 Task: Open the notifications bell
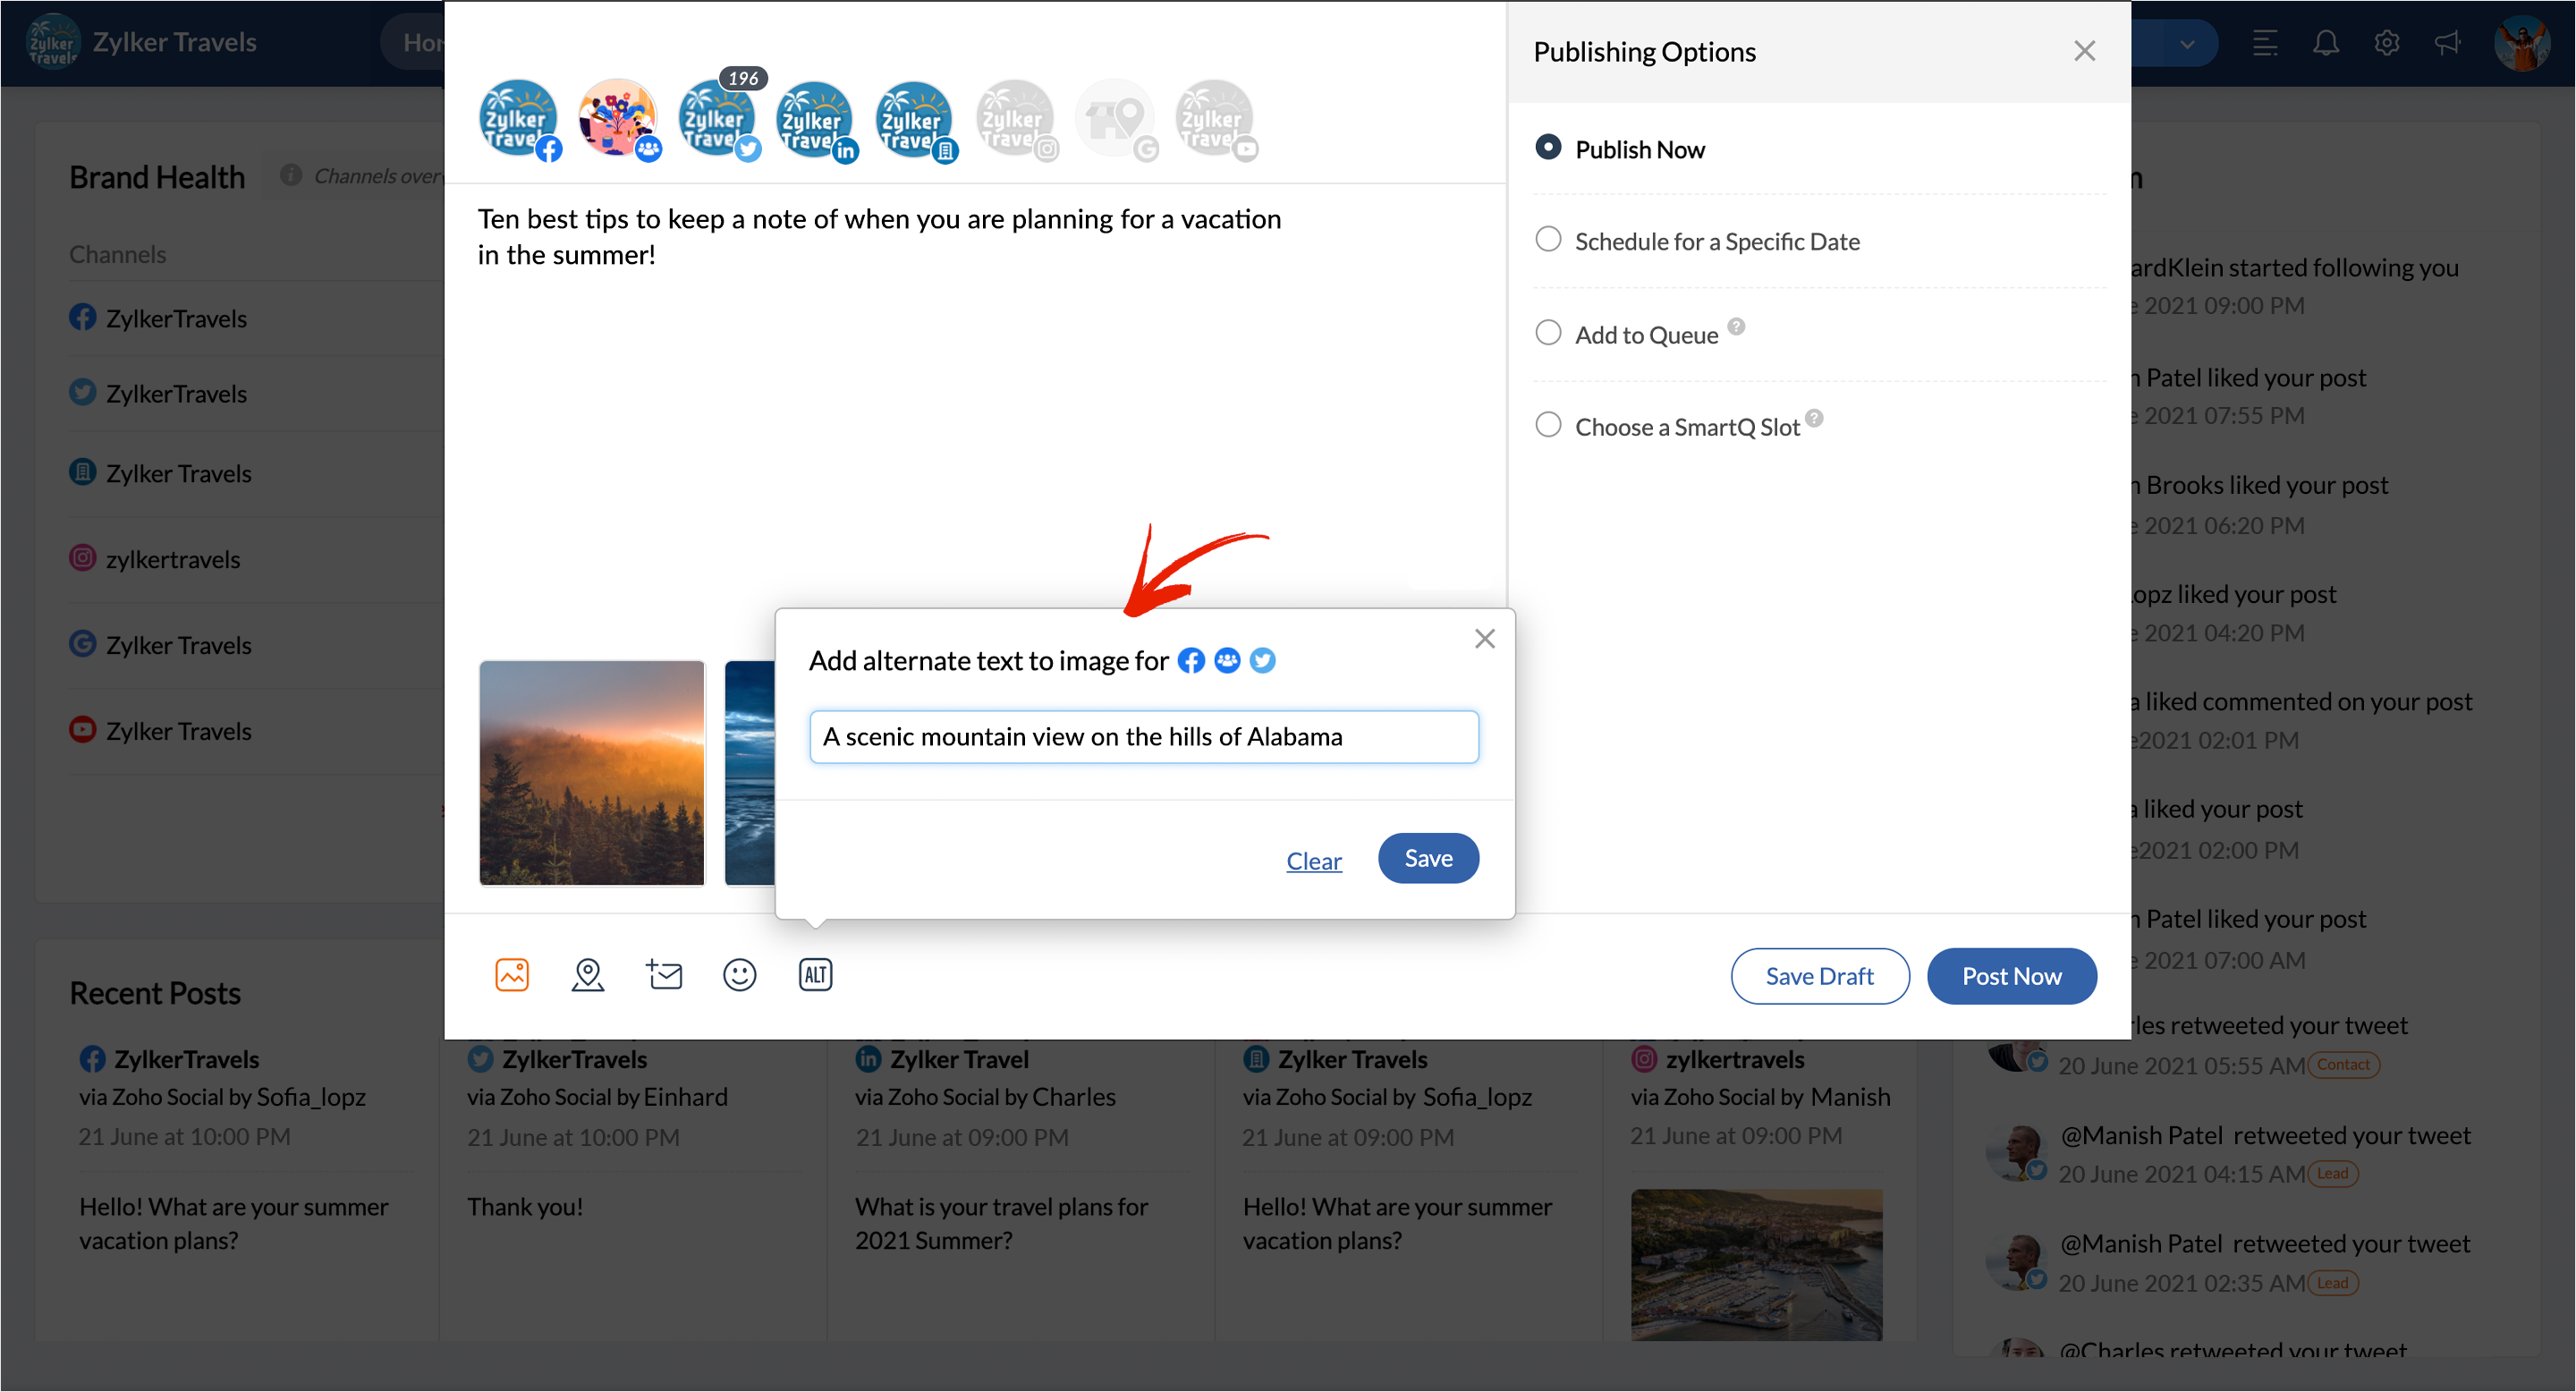(2326, 43)
